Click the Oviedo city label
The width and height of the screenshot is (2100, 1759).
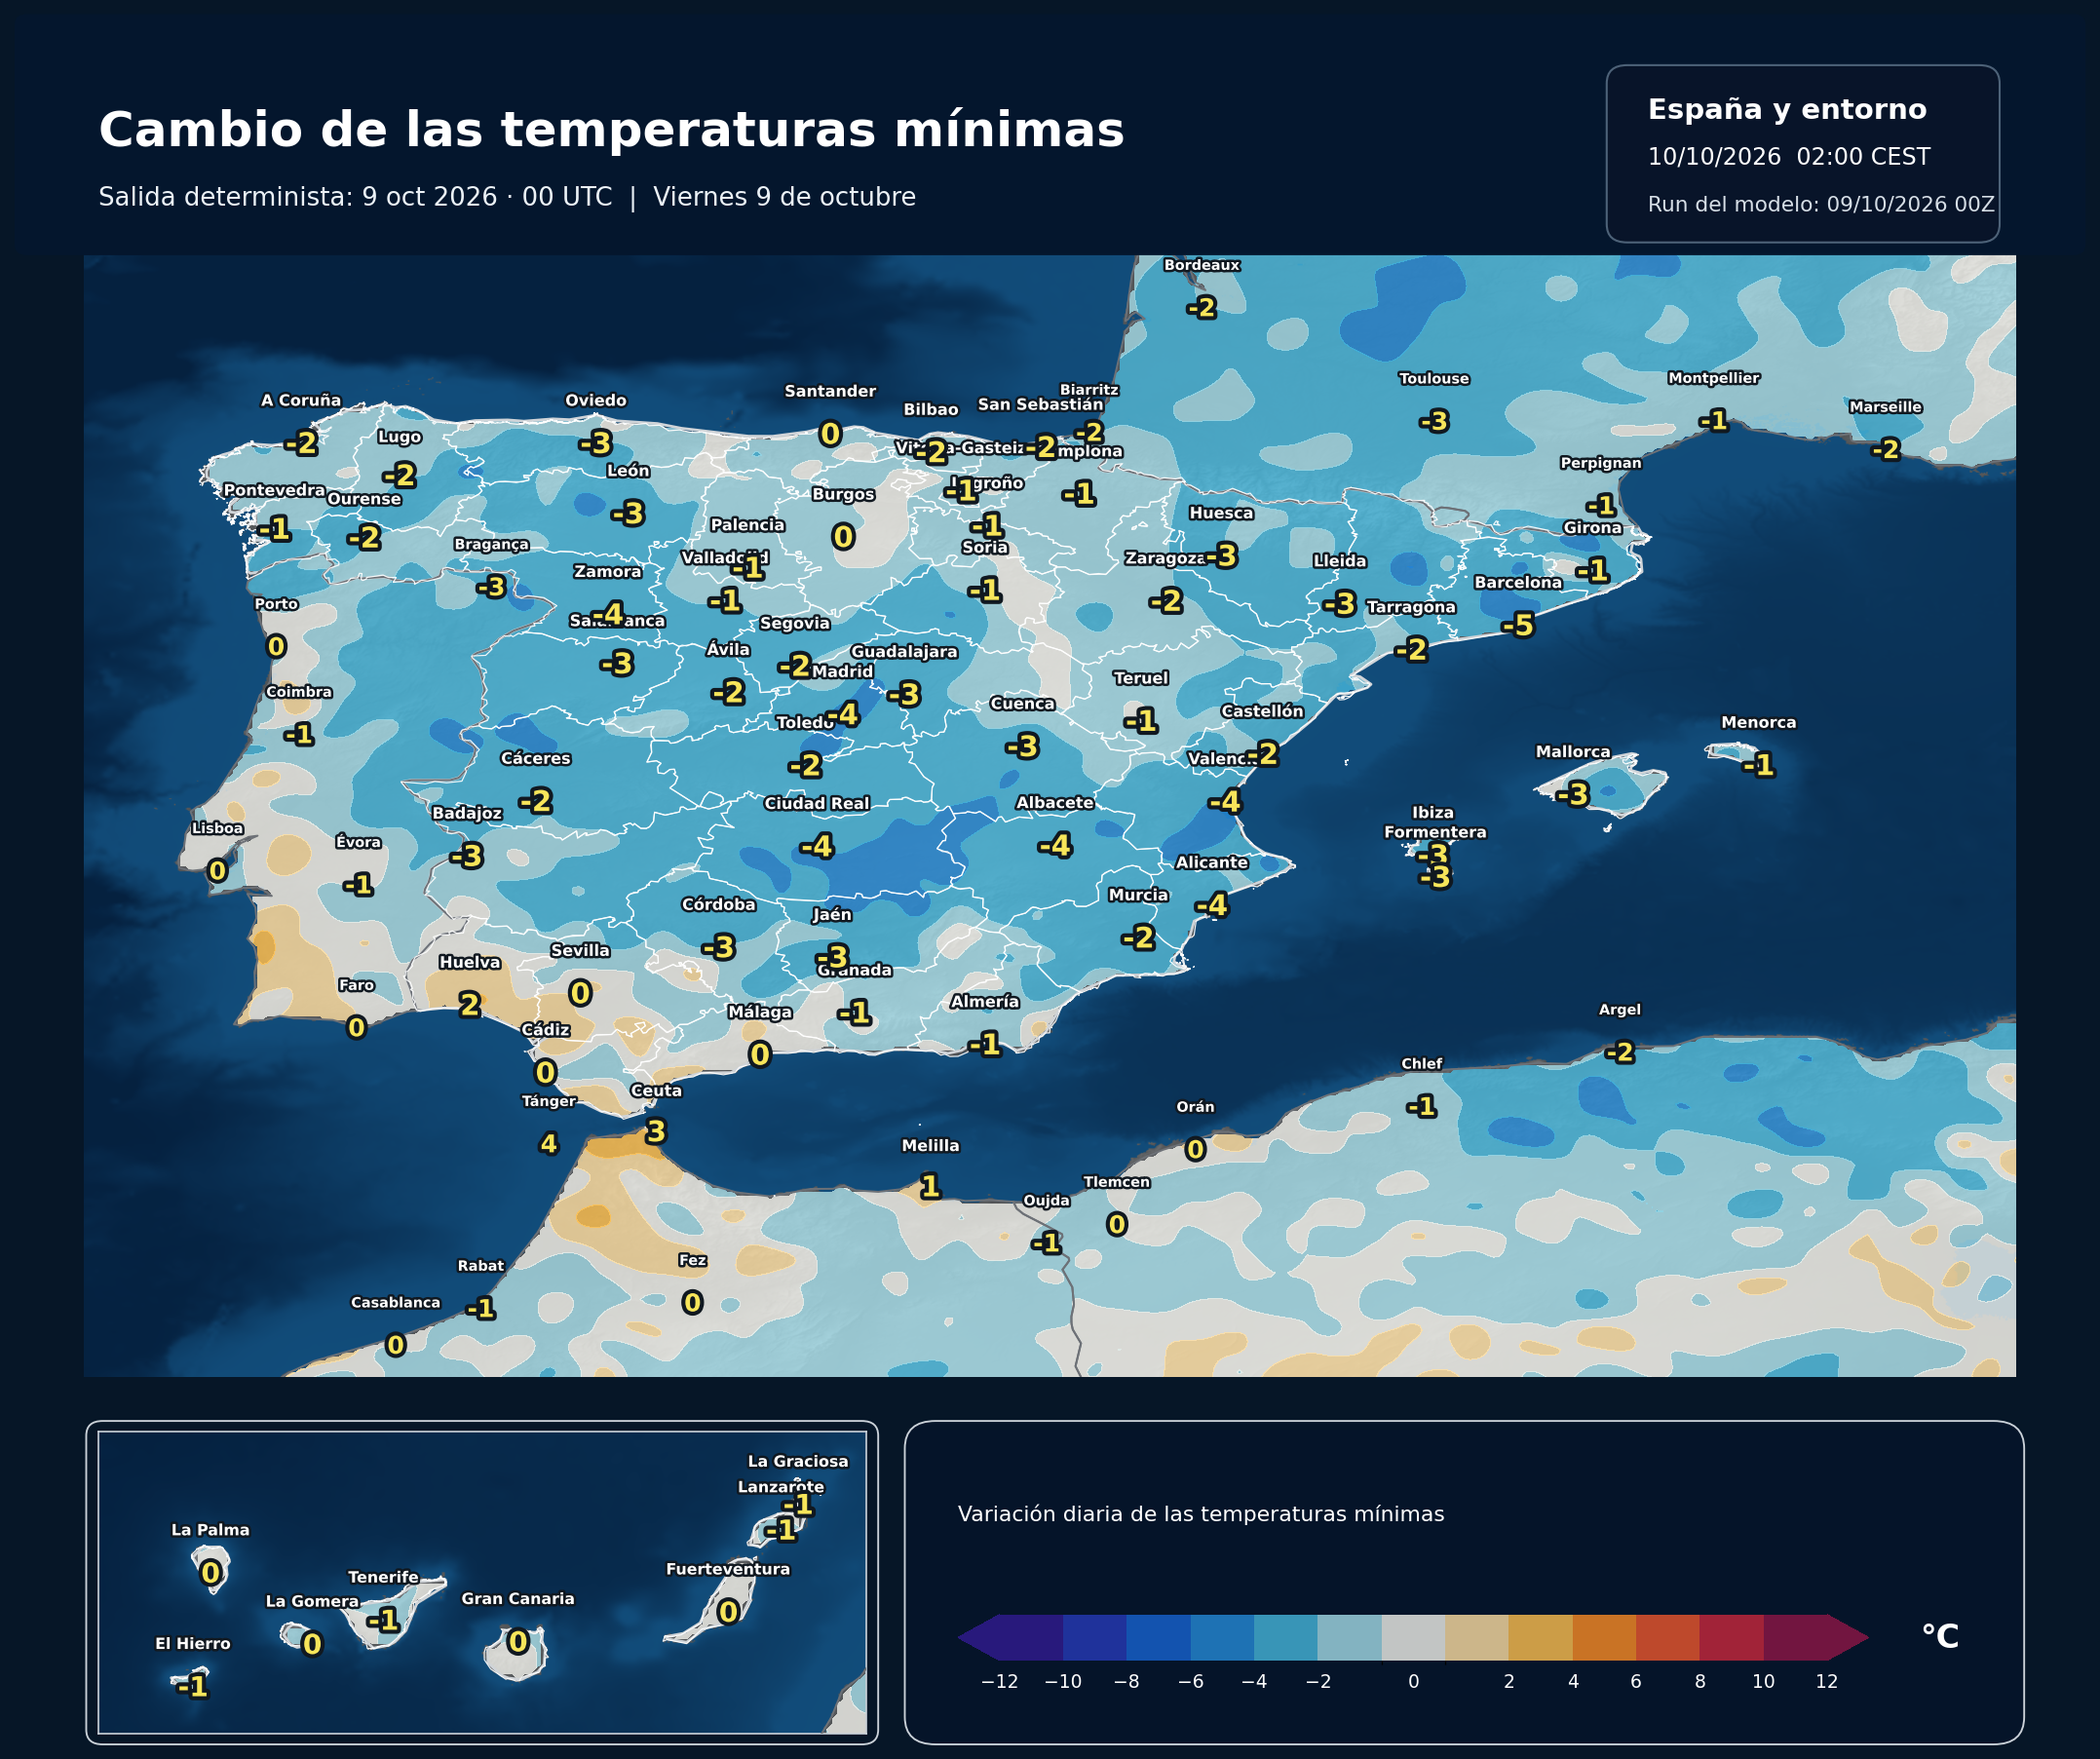[x=596, y=400]
